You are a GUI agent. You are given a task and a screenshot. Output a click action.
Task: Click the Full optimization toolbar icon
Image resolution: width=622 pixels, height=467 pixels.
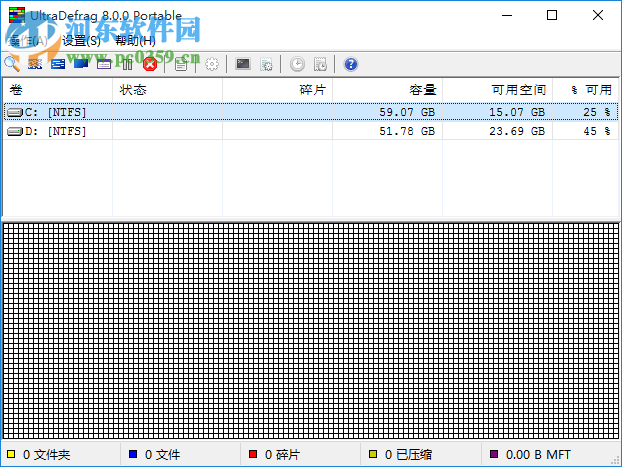[81, 64]
